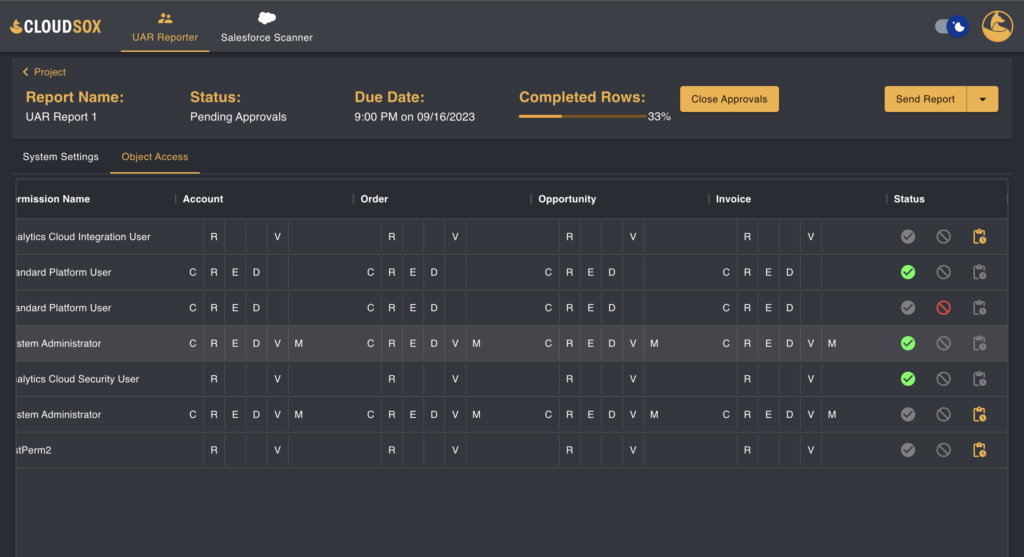Viewport: 1024px width, 557px height.
Task: Open the user profile avatar
Action: [997, 26]
